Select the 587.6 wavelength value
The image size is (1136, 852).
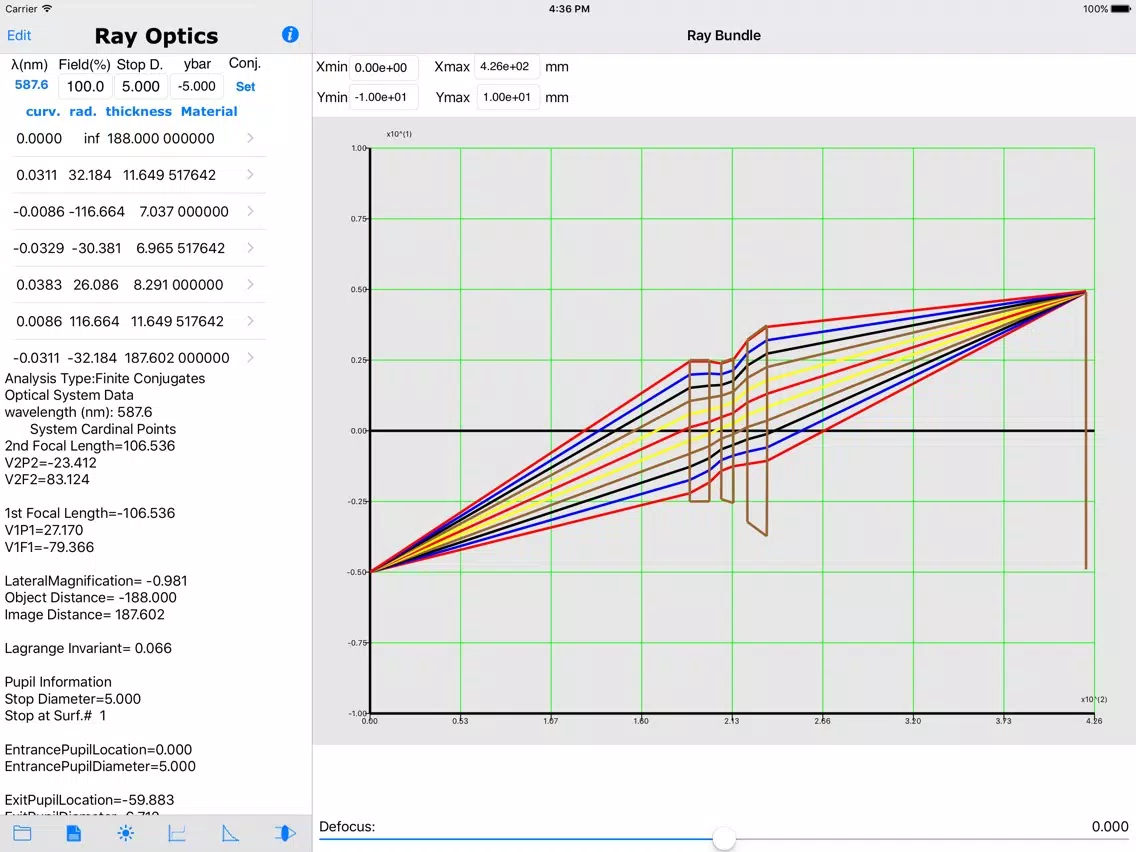[31, 85]
